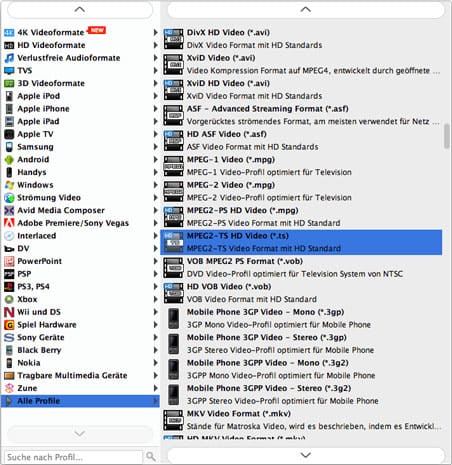
Task: Click the search magnifier icon
Action: tap(151, 456)
